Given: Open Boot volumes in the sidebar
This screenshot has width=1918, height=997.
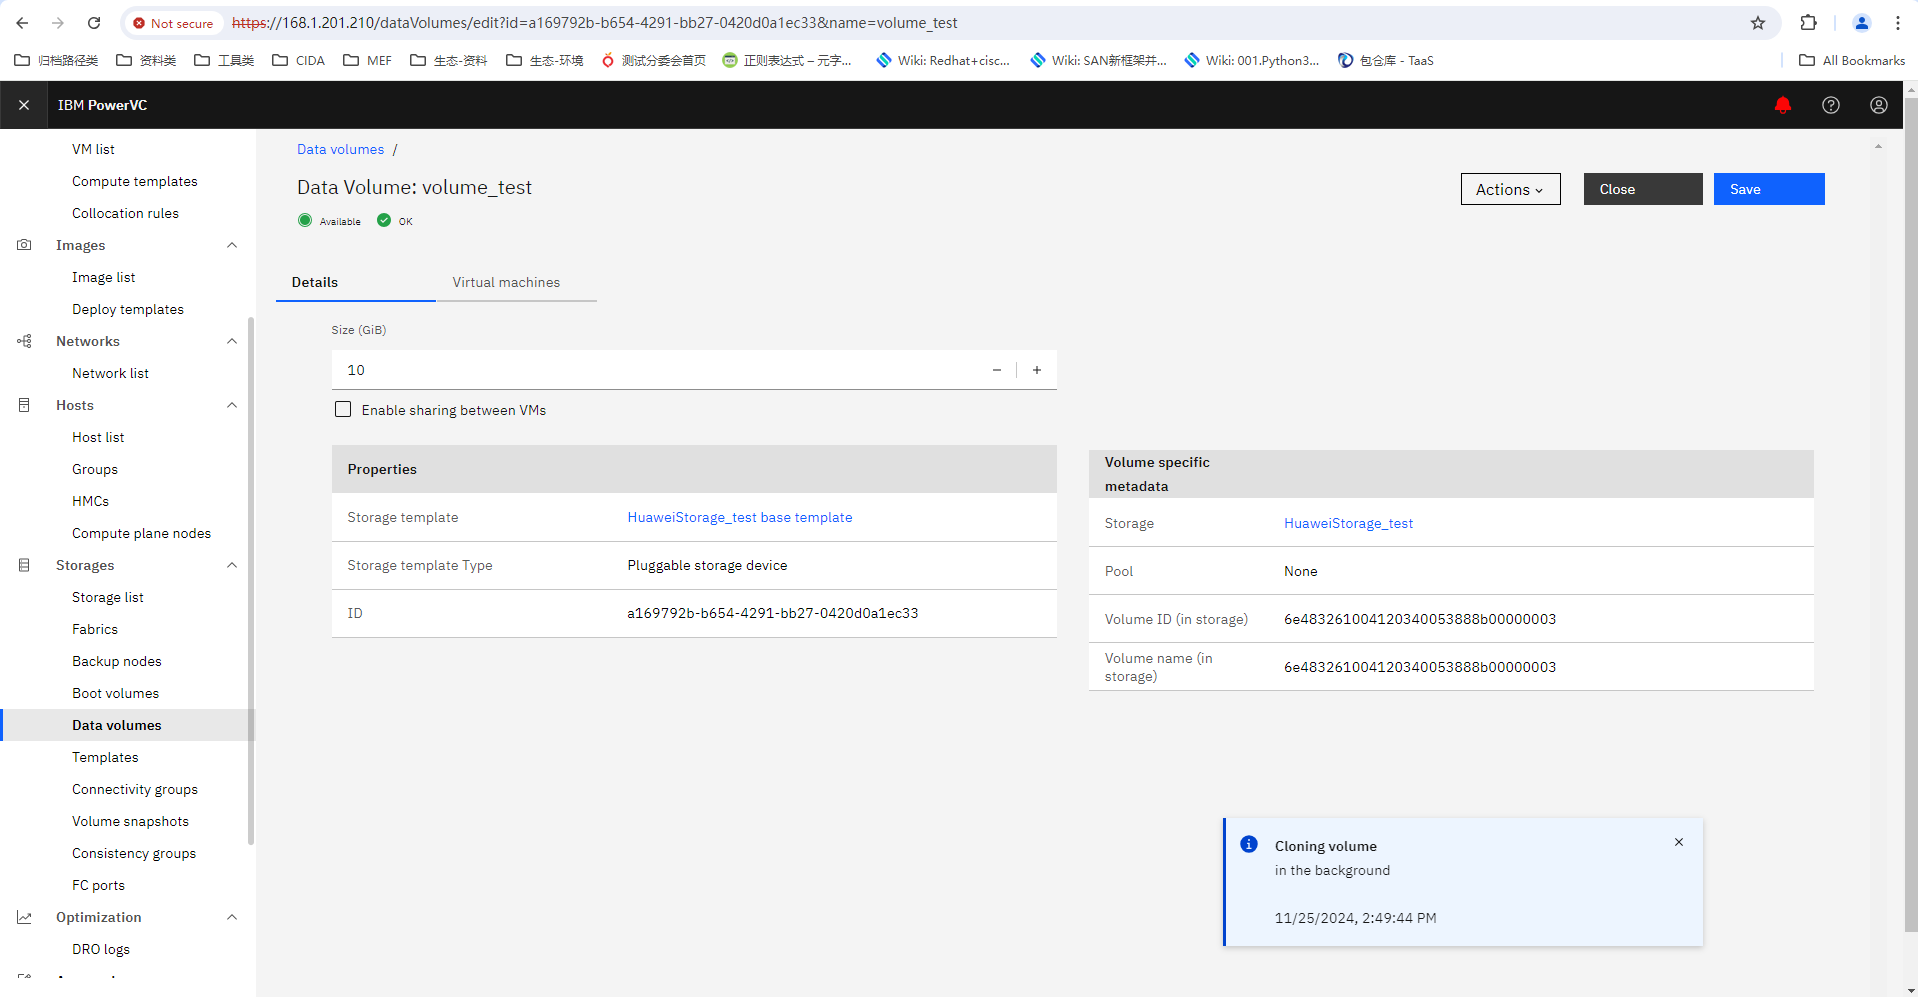Looking at the screenshot, I should click(115, 693).
